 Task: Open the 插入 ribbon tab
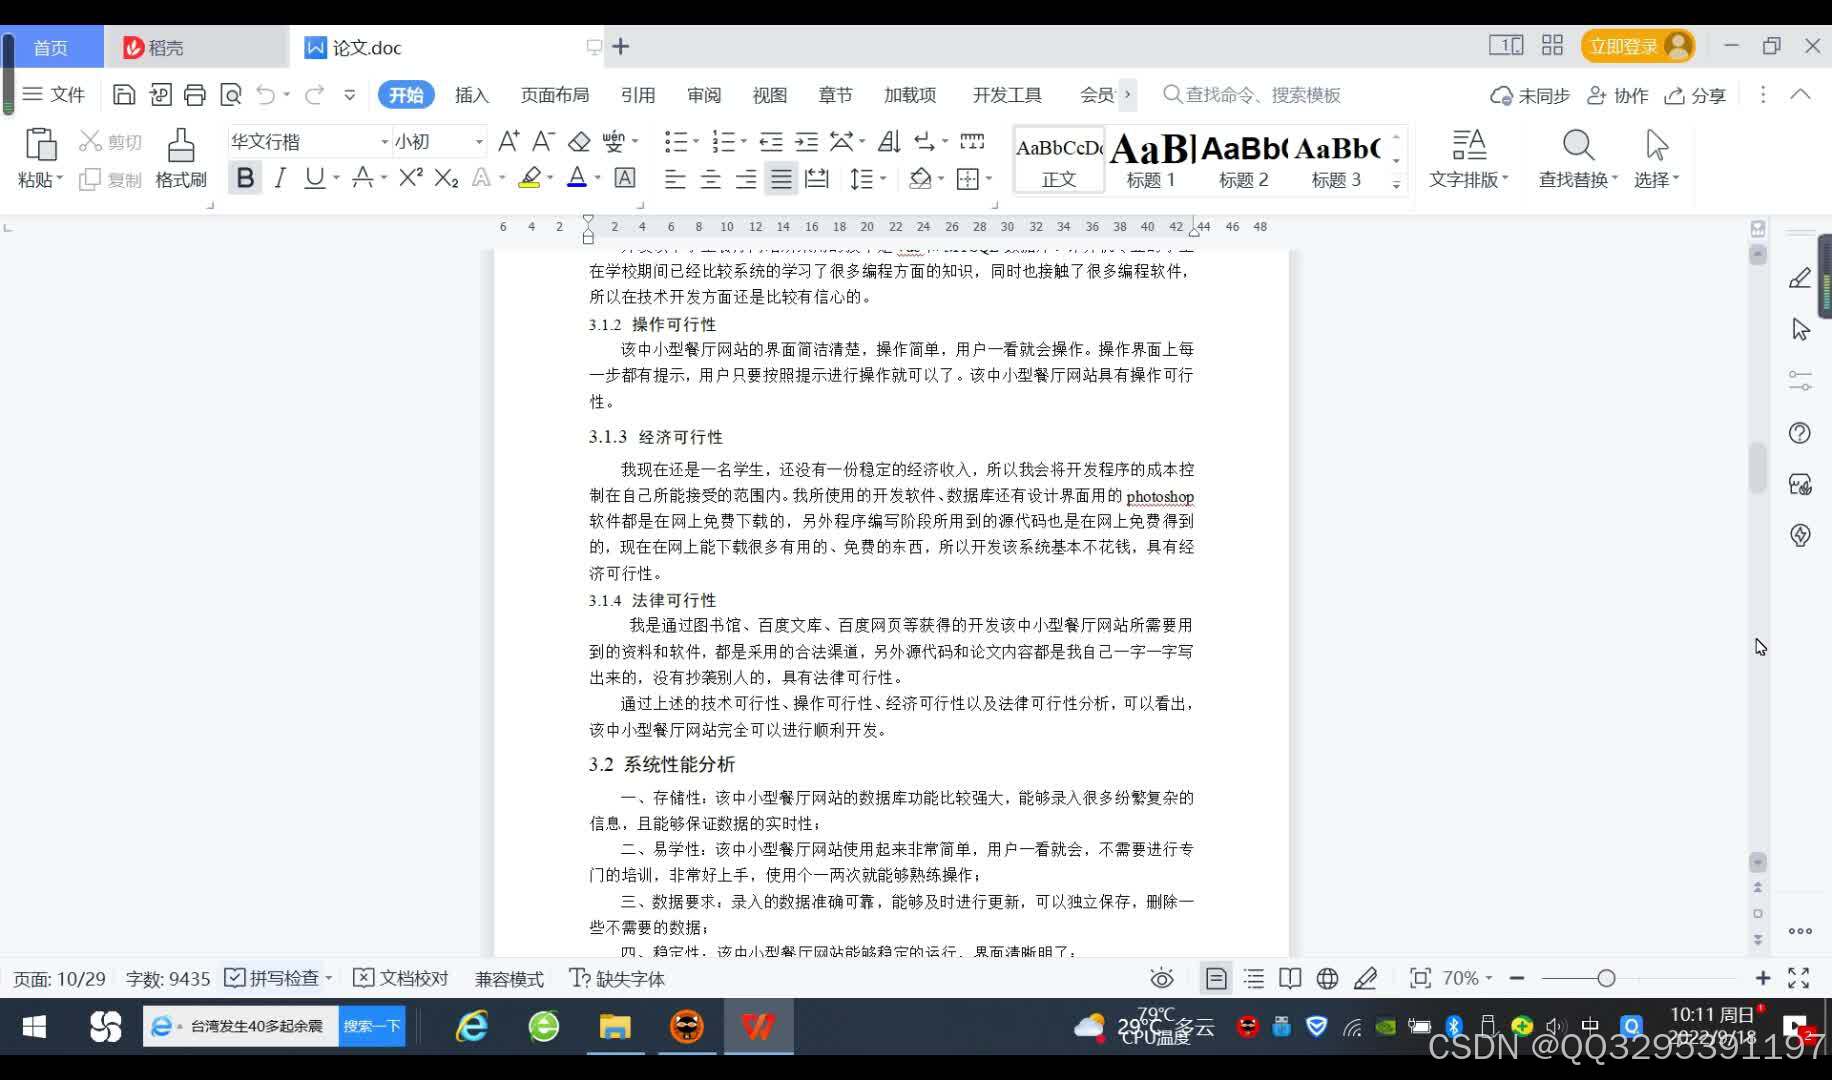pyautogui.click(x=472, y=95)
